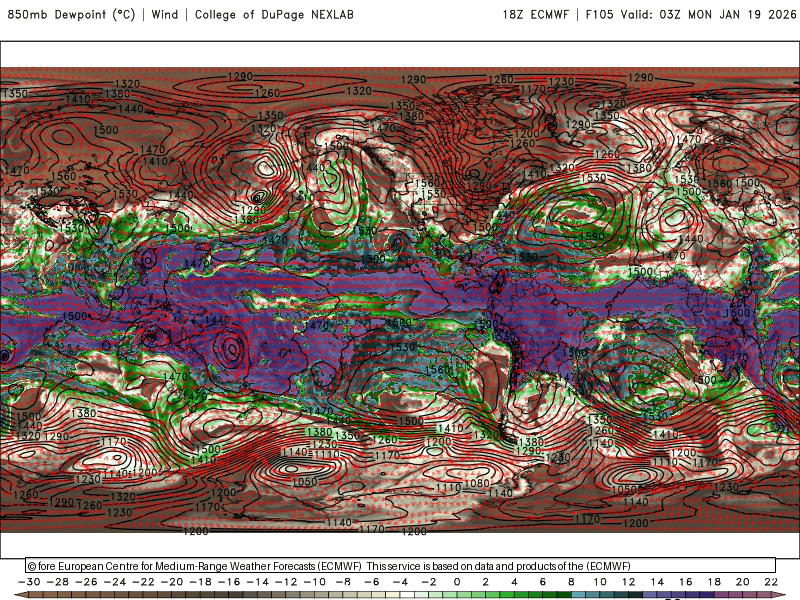This screenshot has height=600, width=800.
Task: Click the ECMWF copyright notice box
Action: pos(401,565)
